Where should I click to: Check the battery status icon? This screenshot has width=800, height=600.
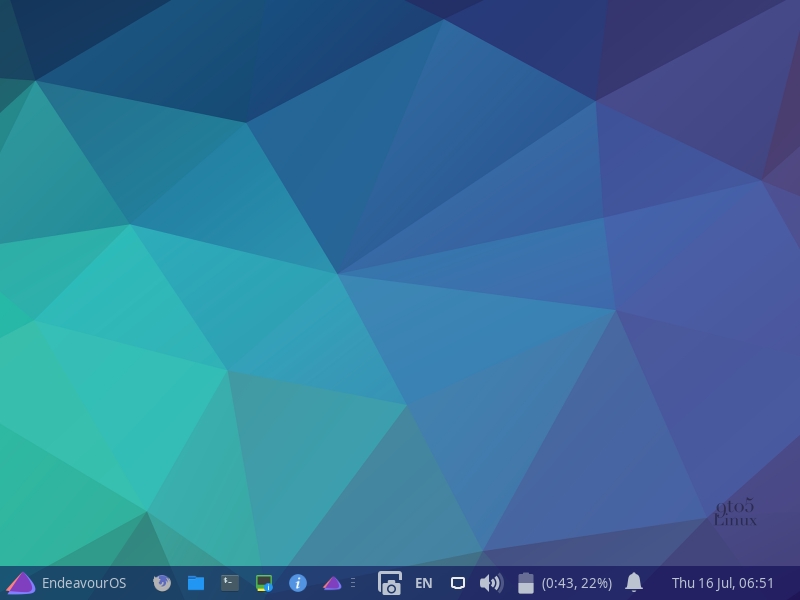pyautogui.click(x=524, y=582)
